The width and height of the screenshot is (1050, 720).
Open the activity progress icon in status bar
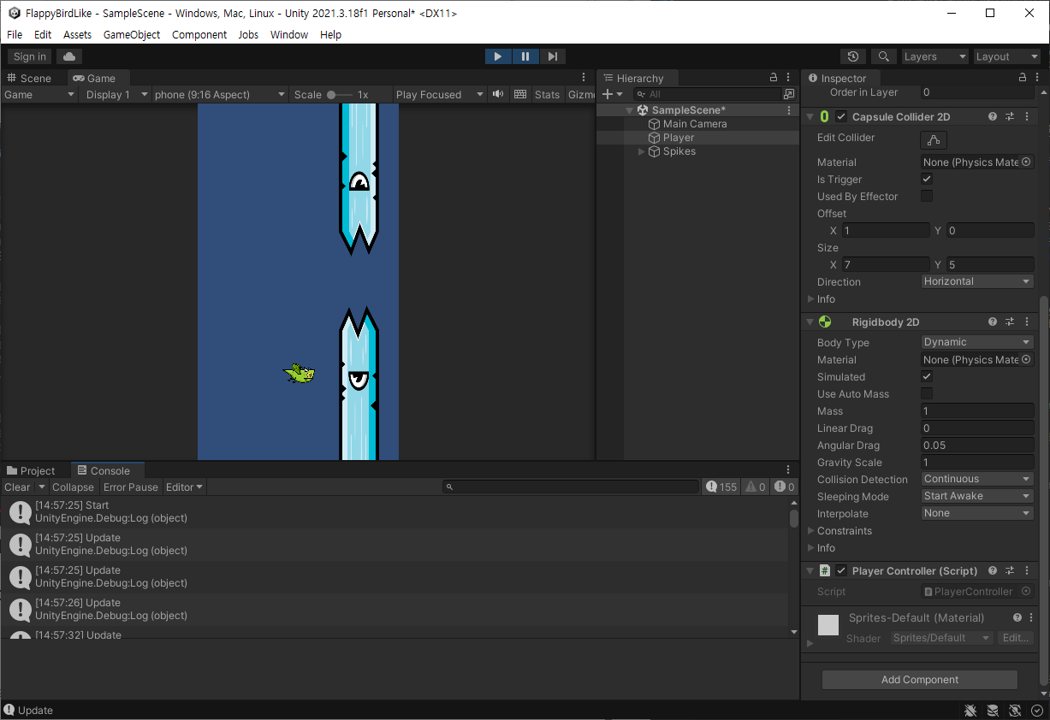tap(1037, 711)
